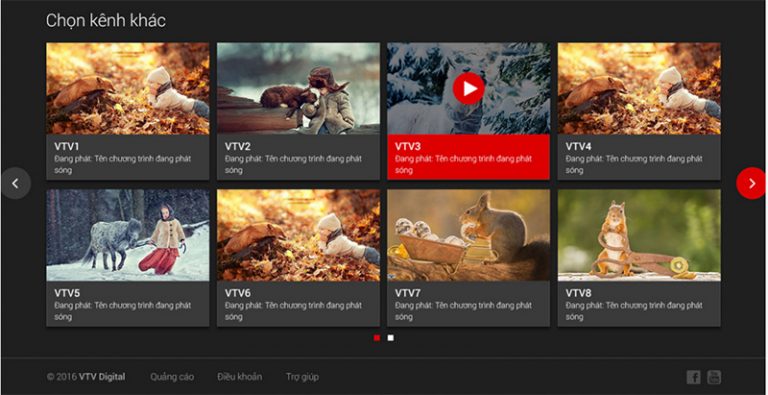This screenshot has width=768, height=395.
Task: Click the Quảng cáo footer link
Action: (x=172, y=377)
